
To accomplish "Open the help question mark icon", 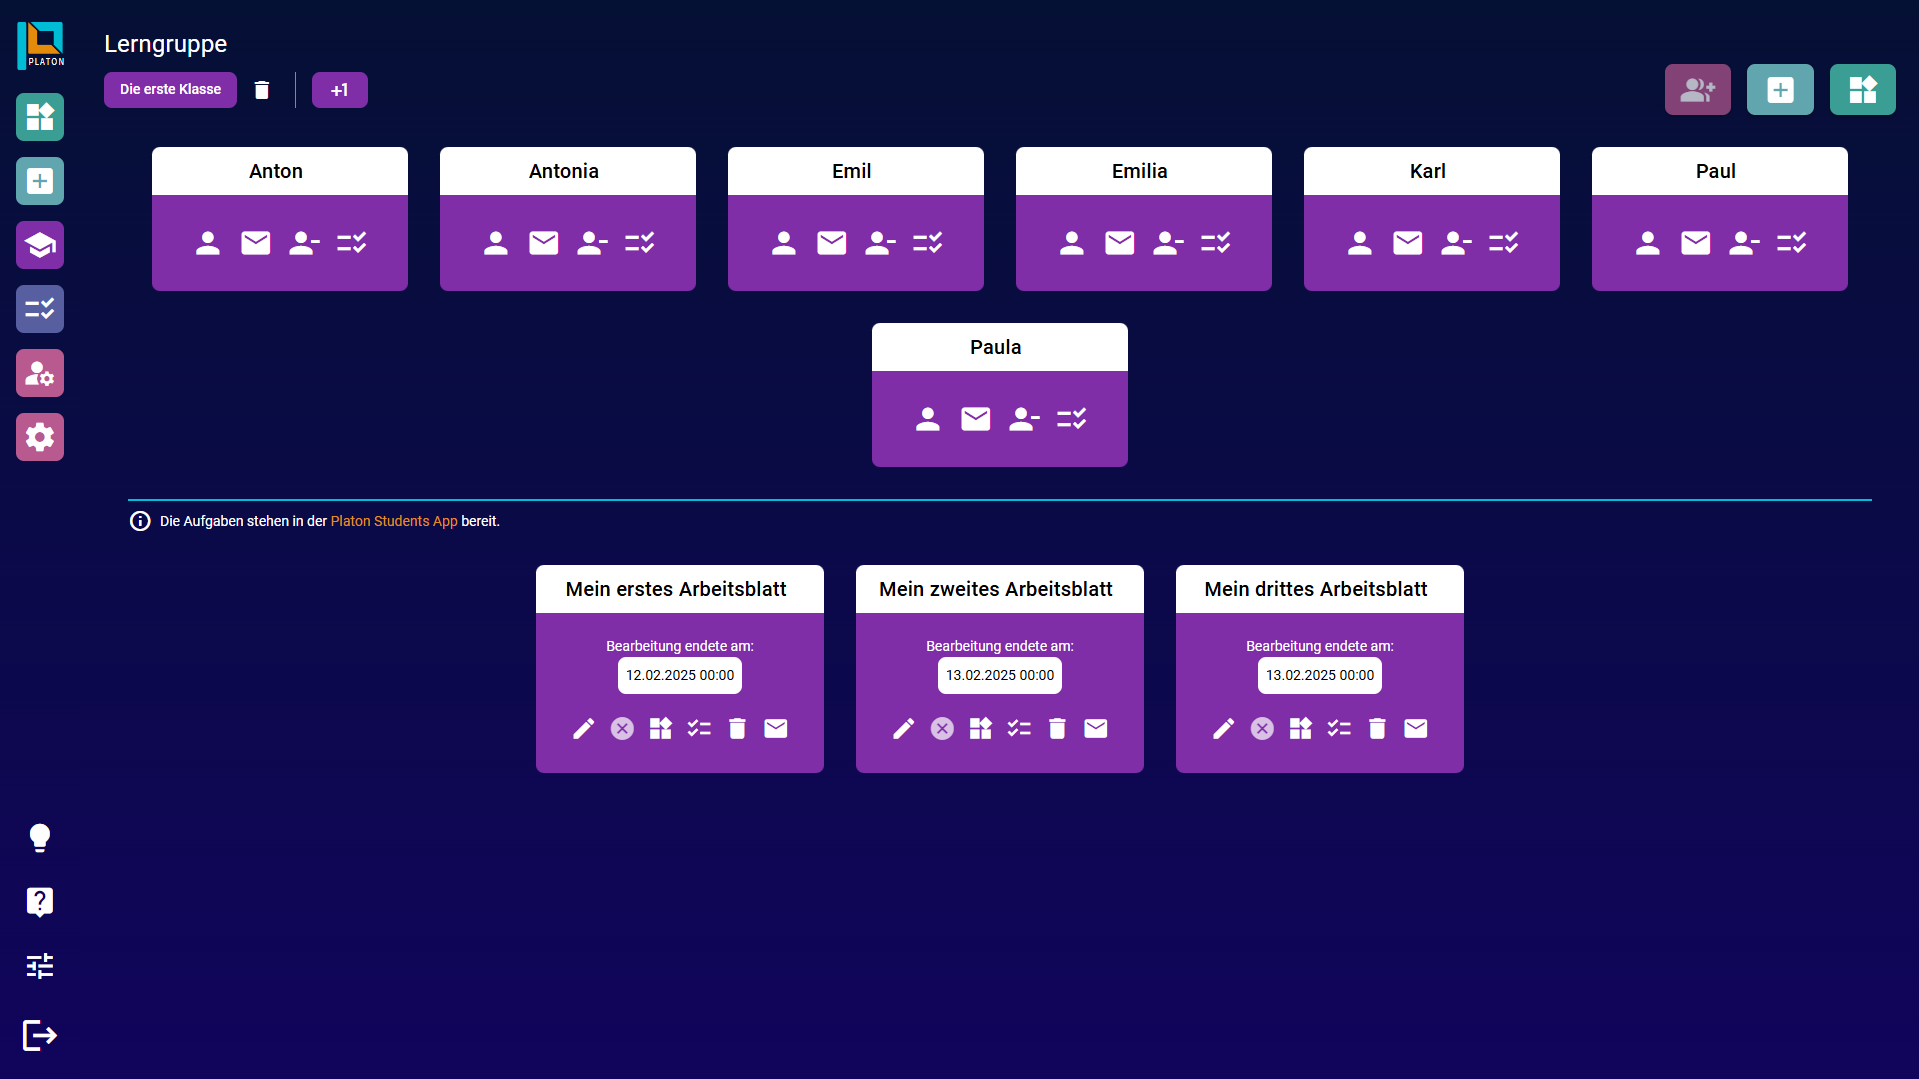I will coord(40,902).
